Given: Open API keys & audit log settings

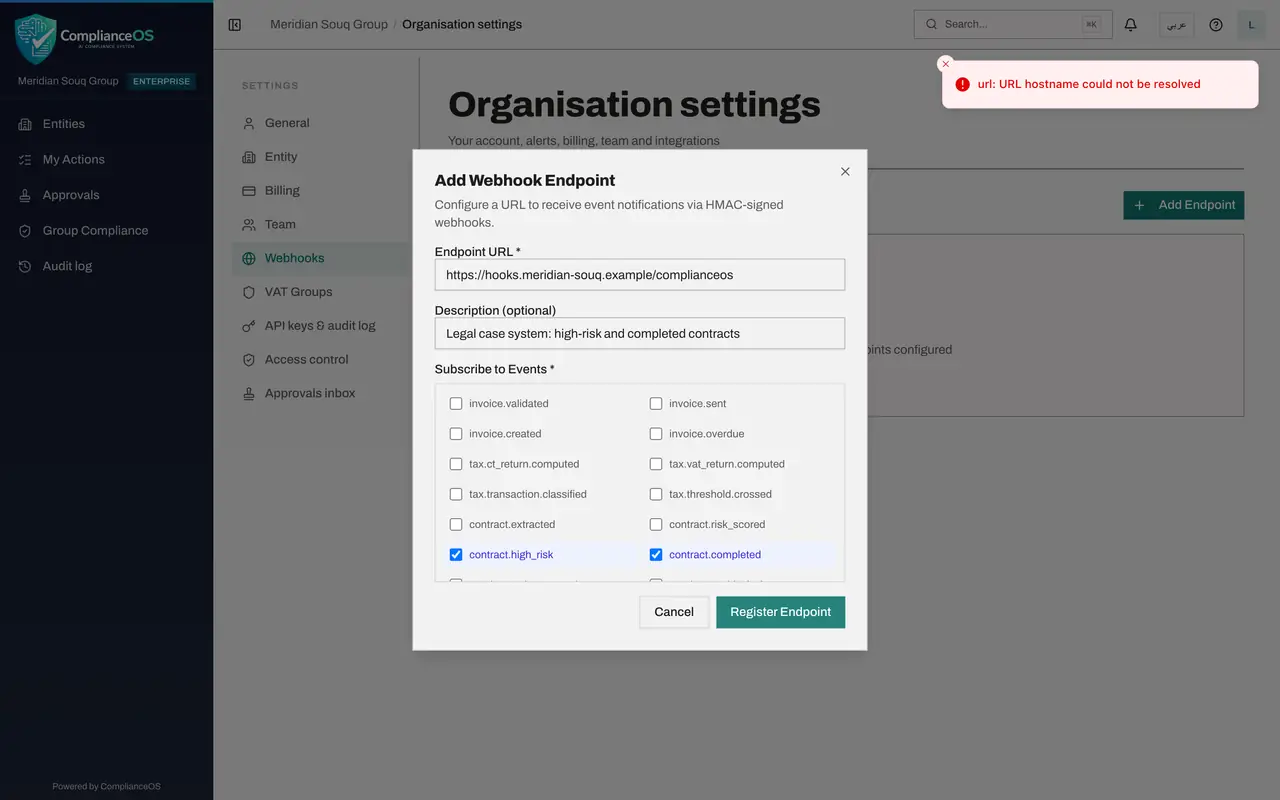Looking at the screenshot, I should [321, 326].
